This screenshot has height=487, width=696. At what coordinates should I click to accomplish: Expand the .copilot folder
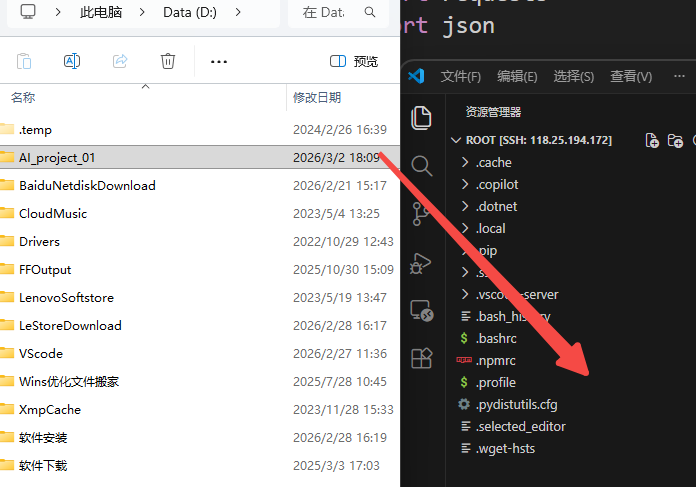[497, 184]
